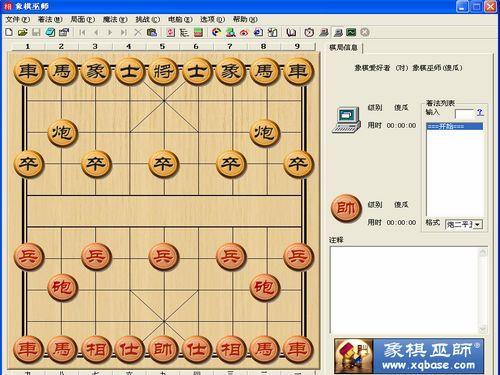Open the 帮助(H) menu

(245, 19)
